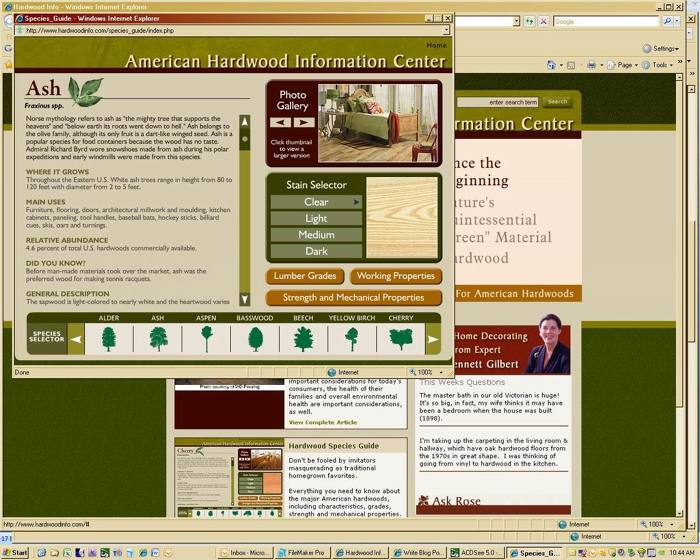Click the Feeds icon in IE command bar
The image size is (700, 560).
point(571,65)
